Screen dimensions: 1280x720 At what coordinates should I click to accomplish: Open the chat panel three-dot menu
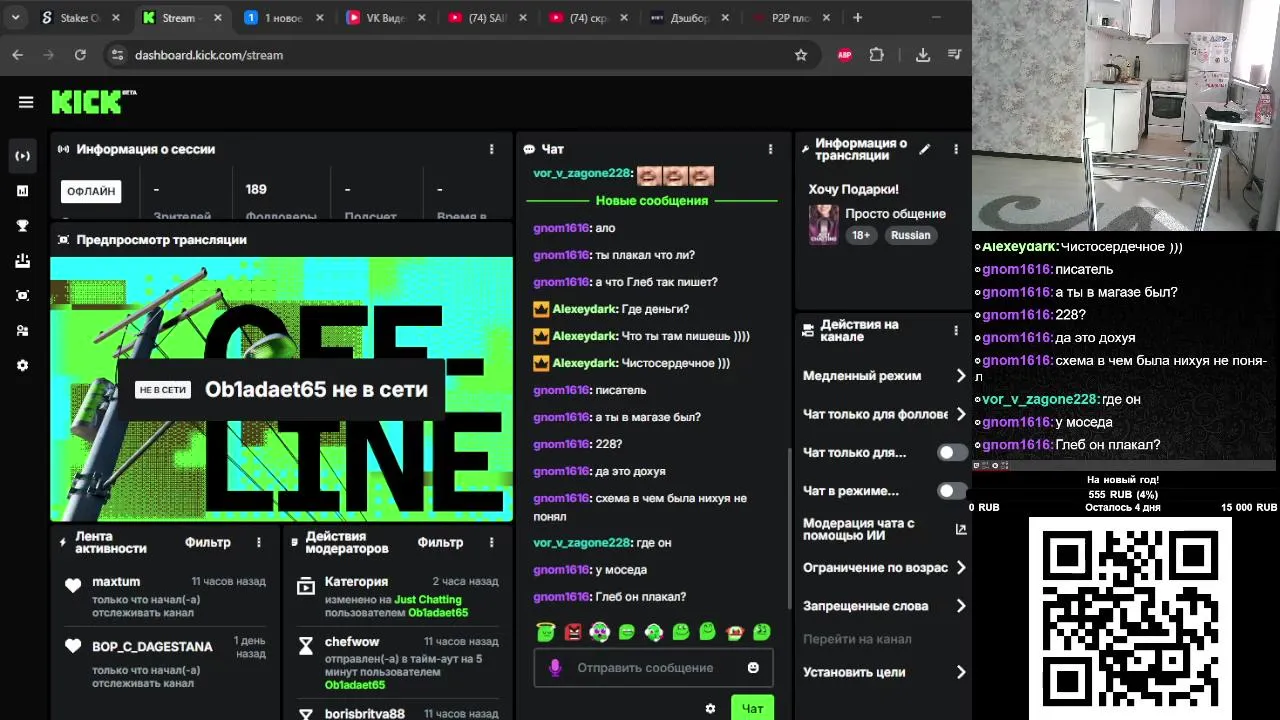point(770,149)
